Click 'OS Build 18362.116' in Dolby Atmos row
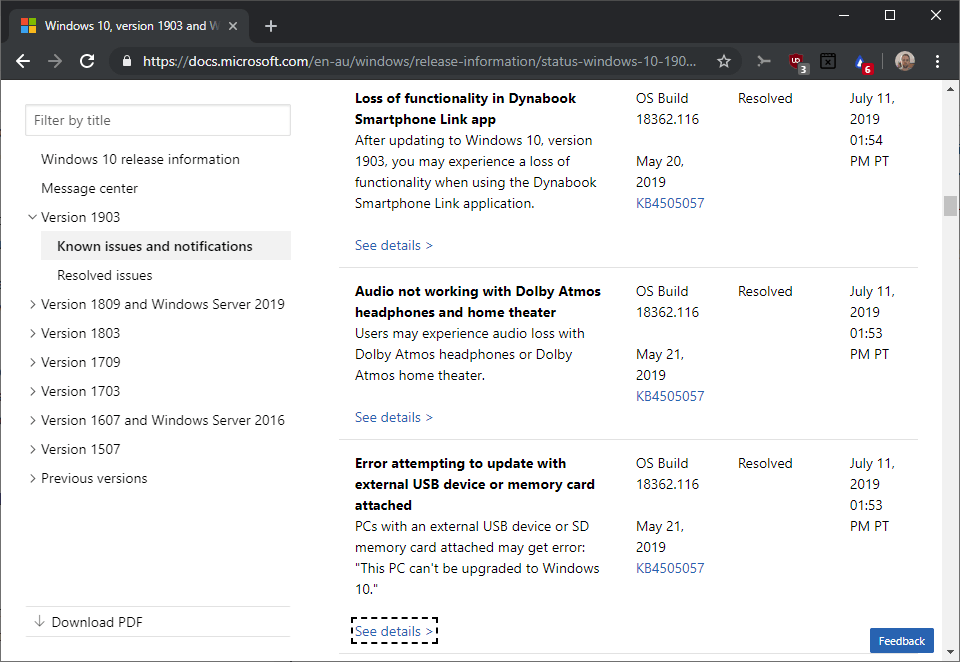The image size is (960, 662). [667, 302]
